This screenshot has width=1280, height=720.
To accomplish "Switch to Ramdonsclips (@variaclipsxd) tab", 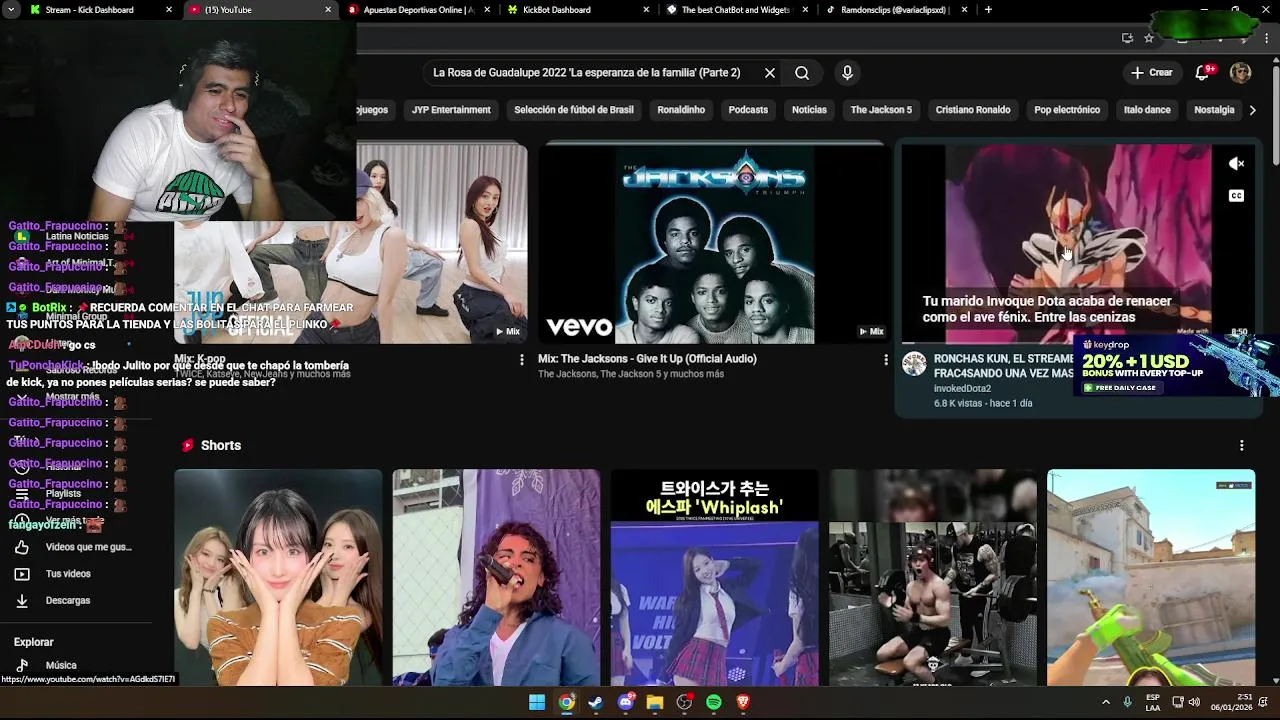I will 896,10.
